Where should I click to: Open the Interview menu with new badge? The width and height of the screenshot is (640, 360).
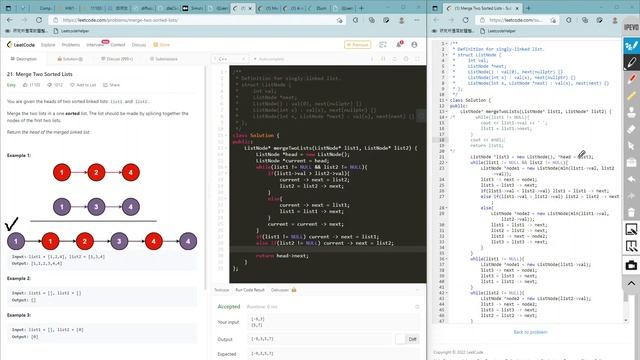[x=95, y=45]
